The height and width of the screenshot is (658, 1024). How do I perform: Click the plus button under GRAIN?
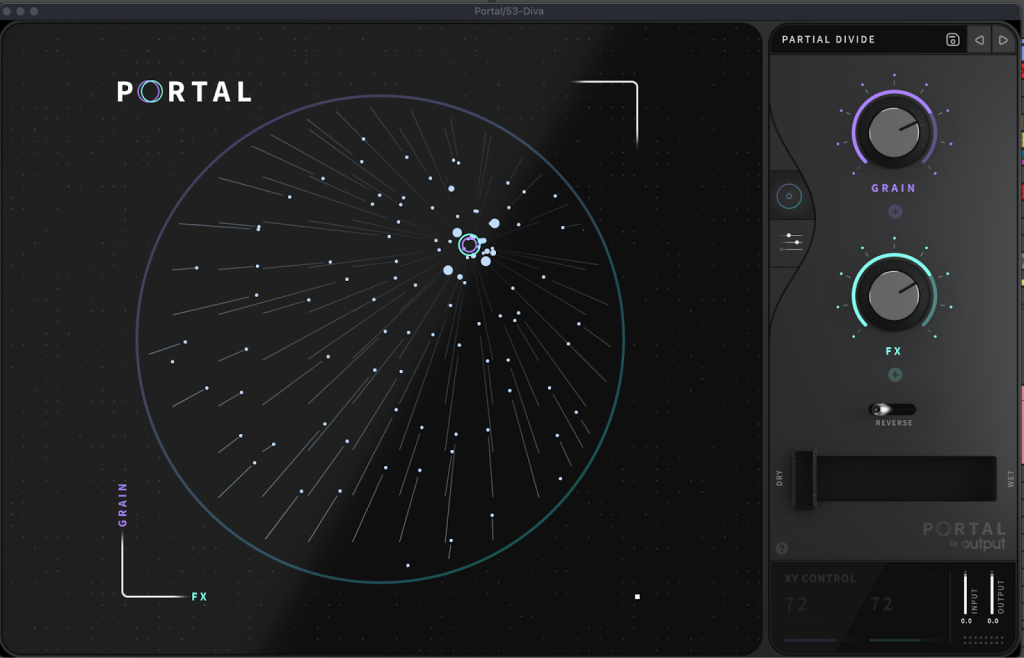click(x=894, y=211)
